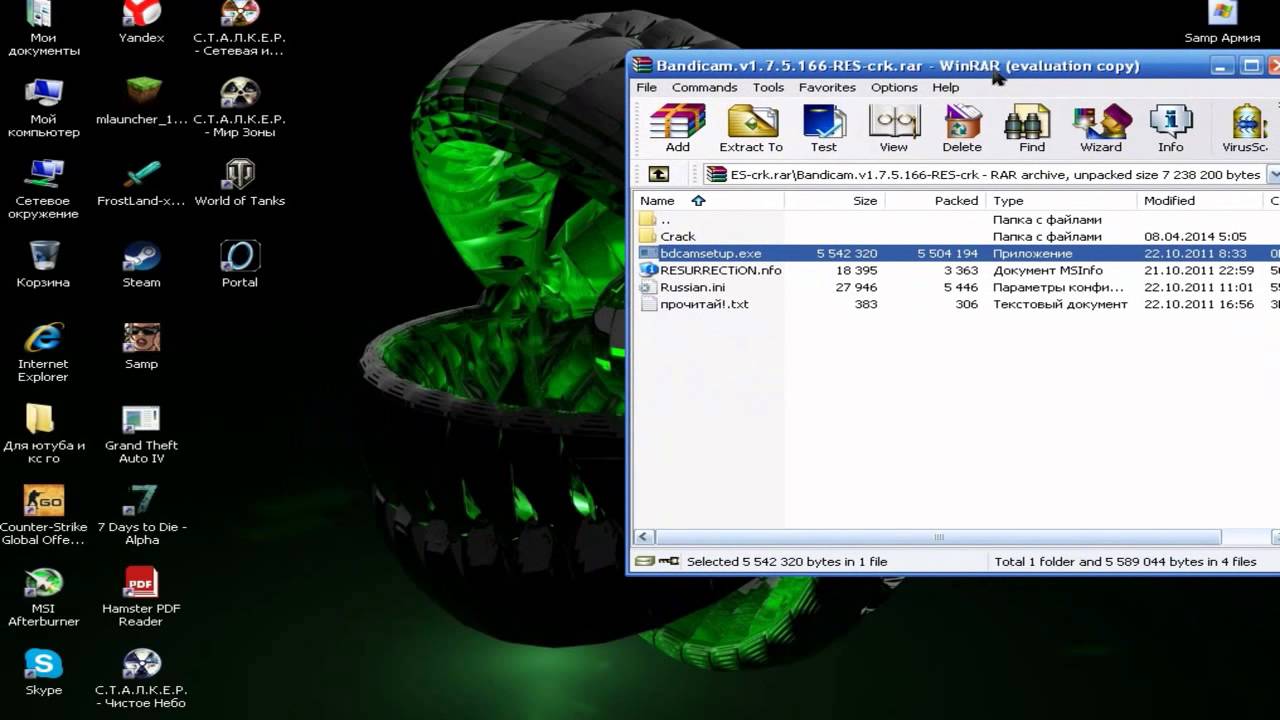Select the прочитай!.txt file
The image size is (1280, 720).
[x=957, y=304]
